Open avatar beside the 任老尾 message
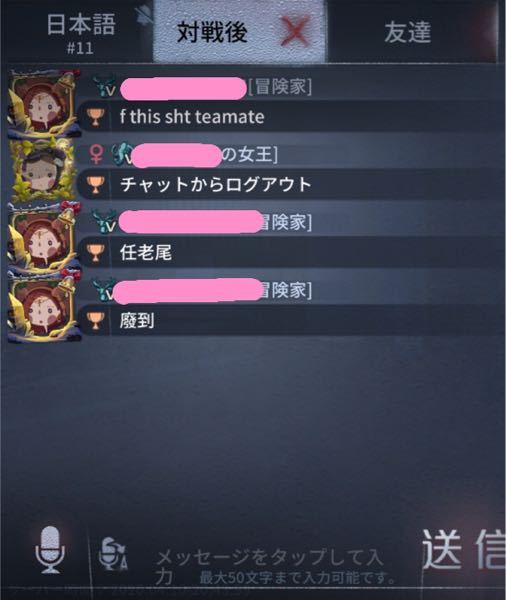The width and height of the screenshot is (506, 600). (x=43, y=238)
